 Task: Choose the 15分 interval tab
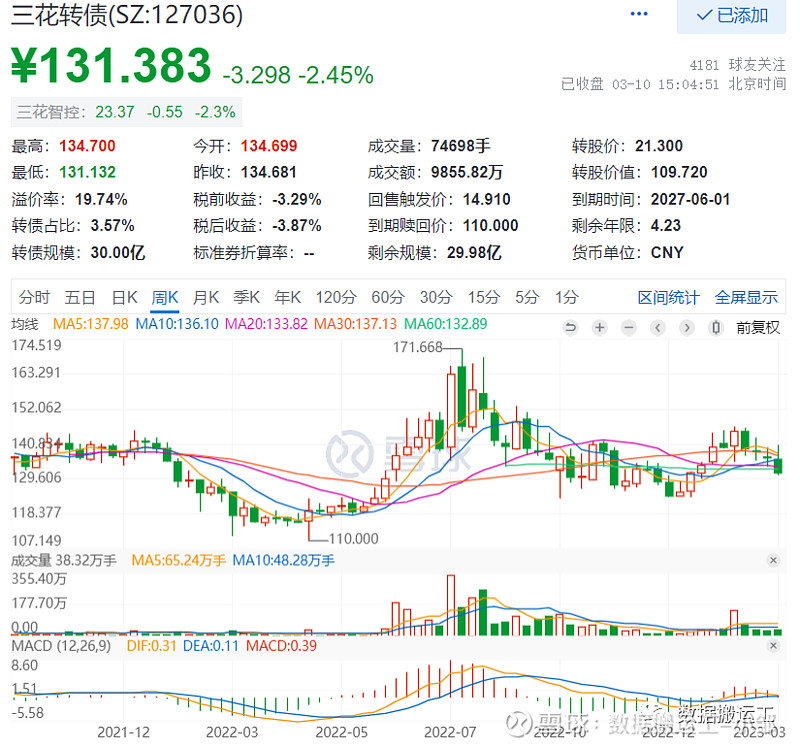coord(484,297)
